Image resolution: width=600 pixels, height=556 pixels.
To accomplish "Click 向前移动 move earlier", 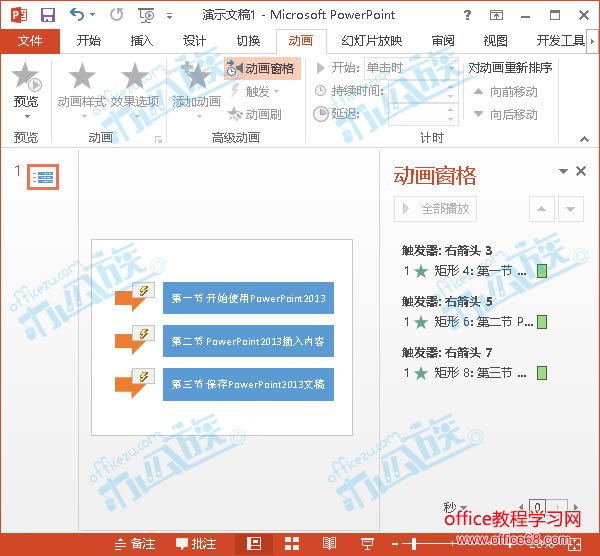I will pyautogui.click(x=505, y=92).
